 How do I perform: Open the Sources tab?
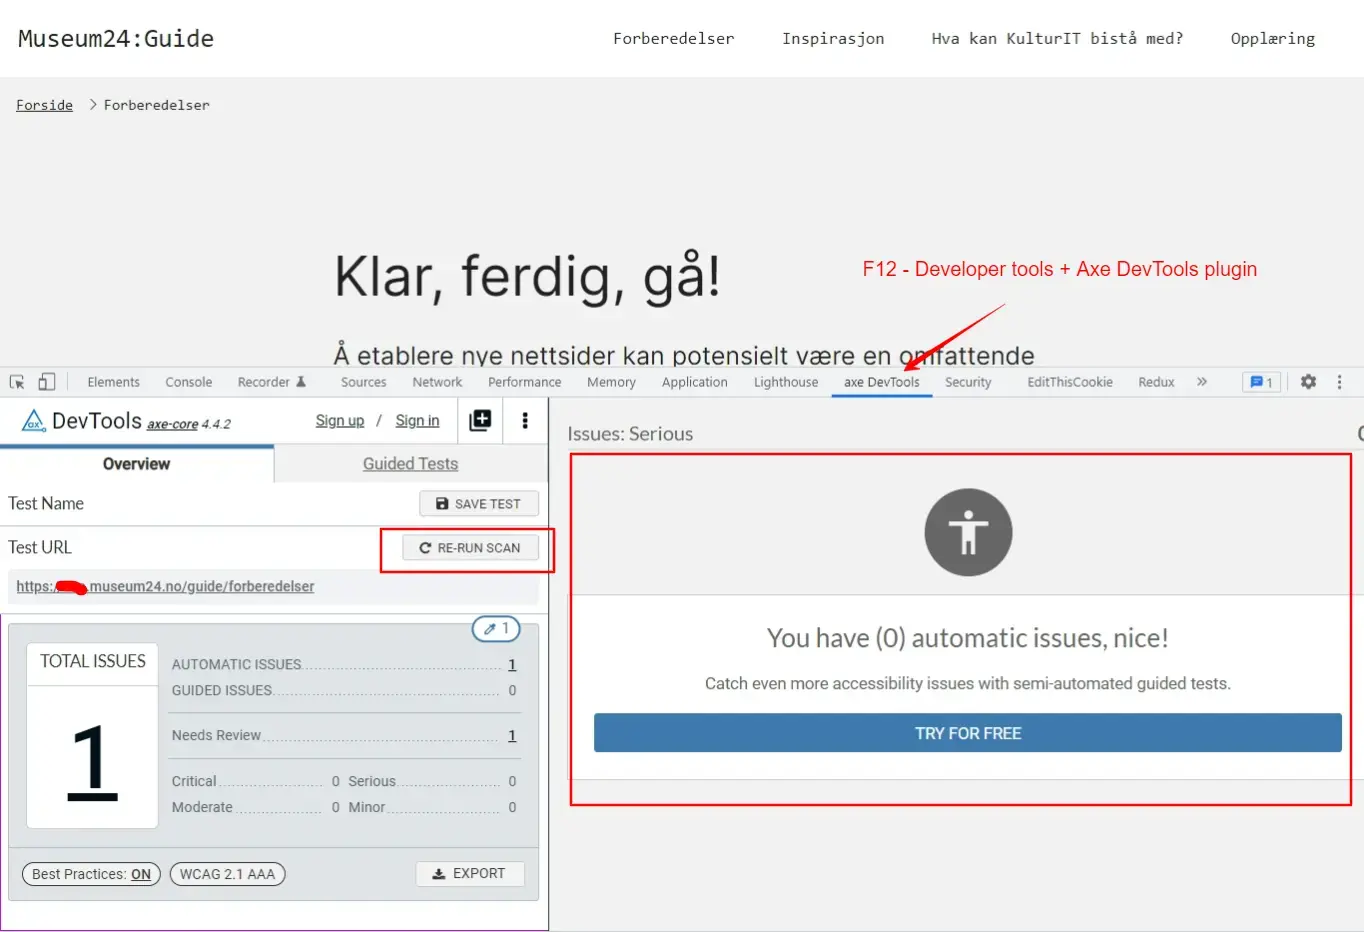[x=363, y=382]
